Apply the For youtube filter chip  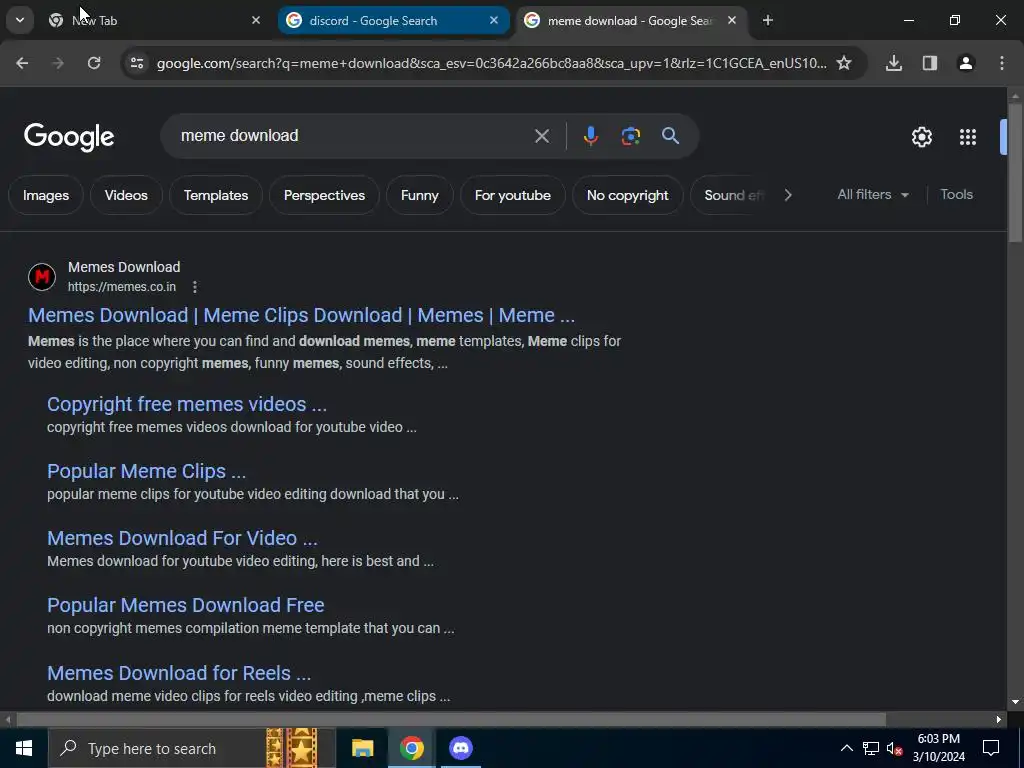(x=513, y=195)
